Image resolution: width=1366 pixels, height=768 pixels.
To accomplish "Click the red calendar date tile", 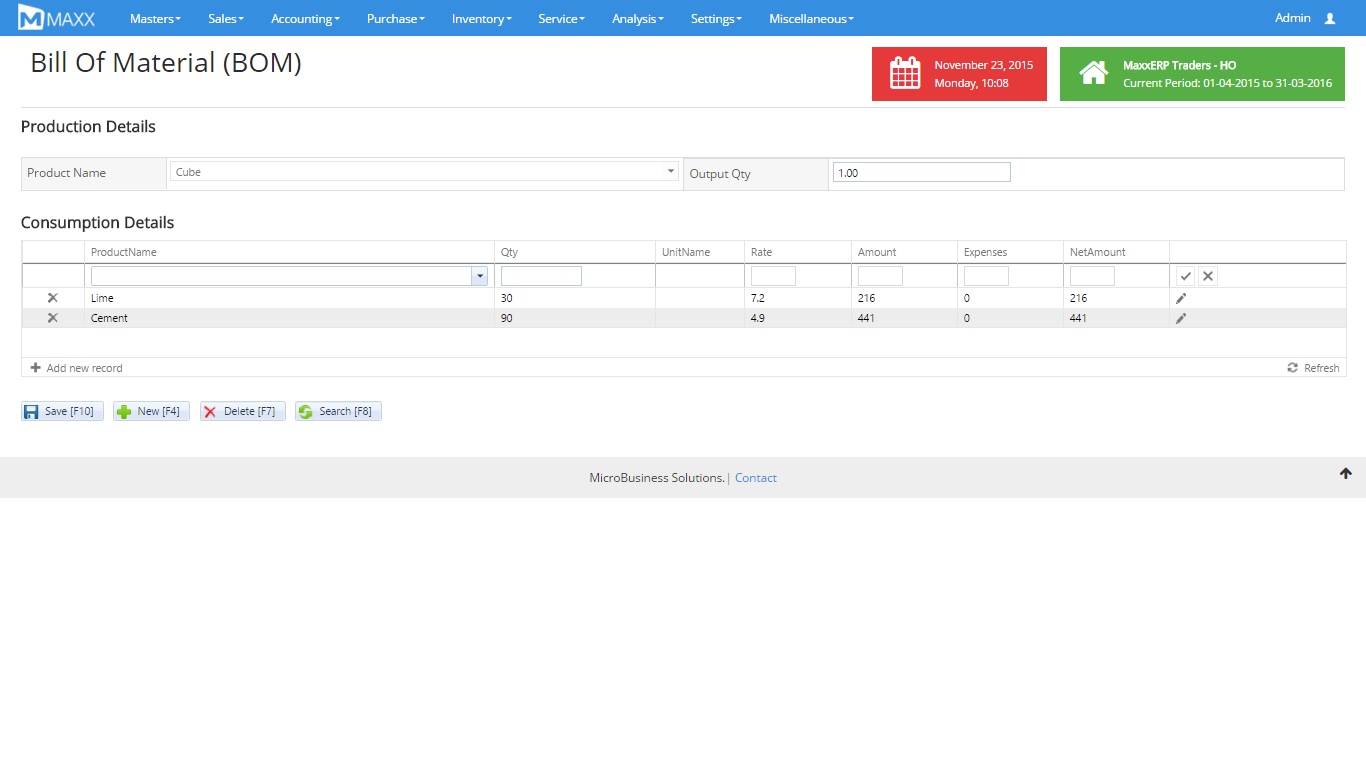I will (x=959, y=74).
